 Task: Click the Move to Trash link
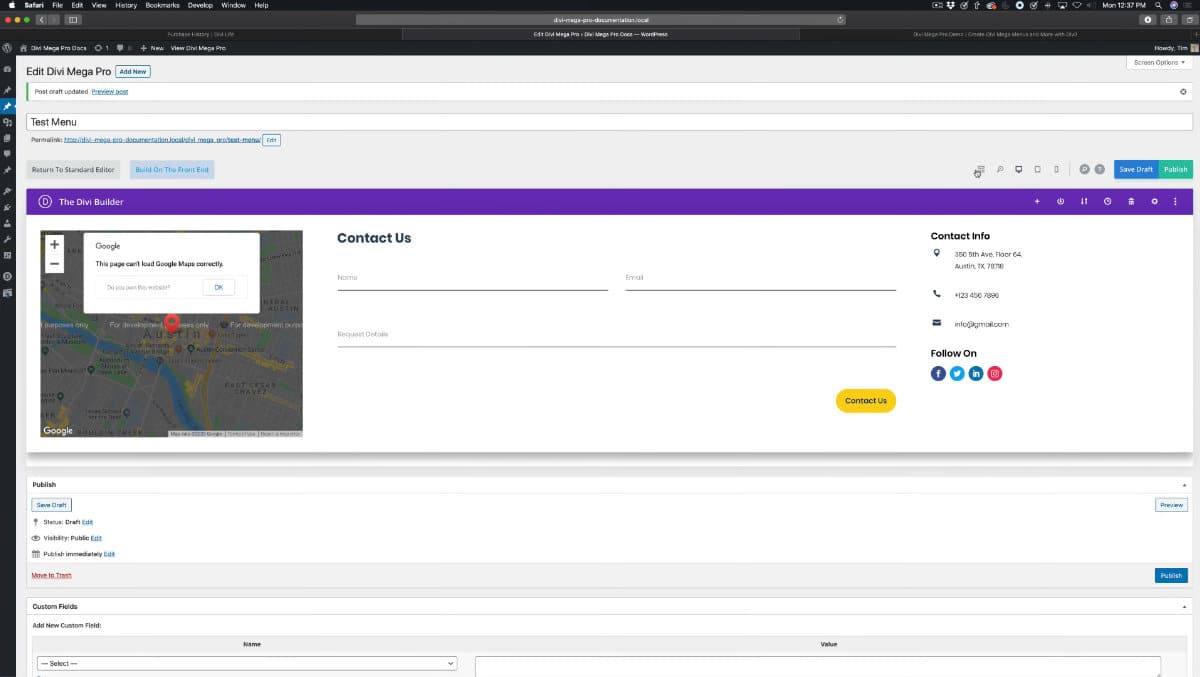tap(52, 575)
